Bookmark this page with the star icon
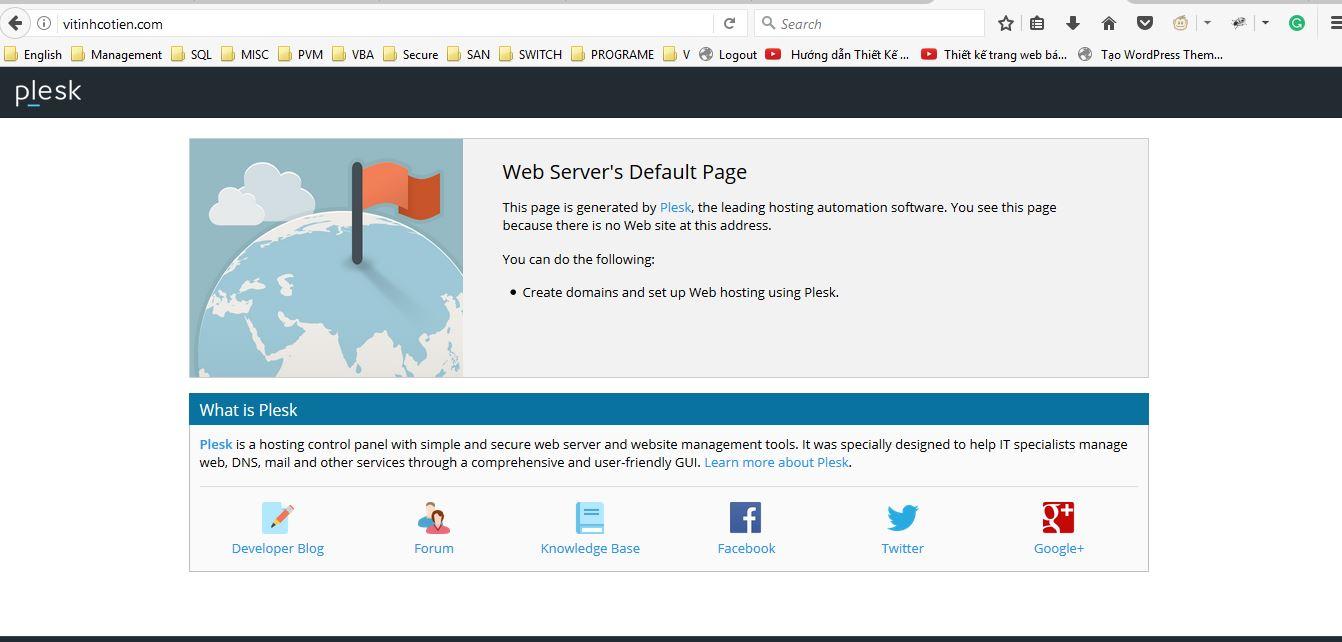The width and height of the screenshot is (1342, 642). (1006, 23)
